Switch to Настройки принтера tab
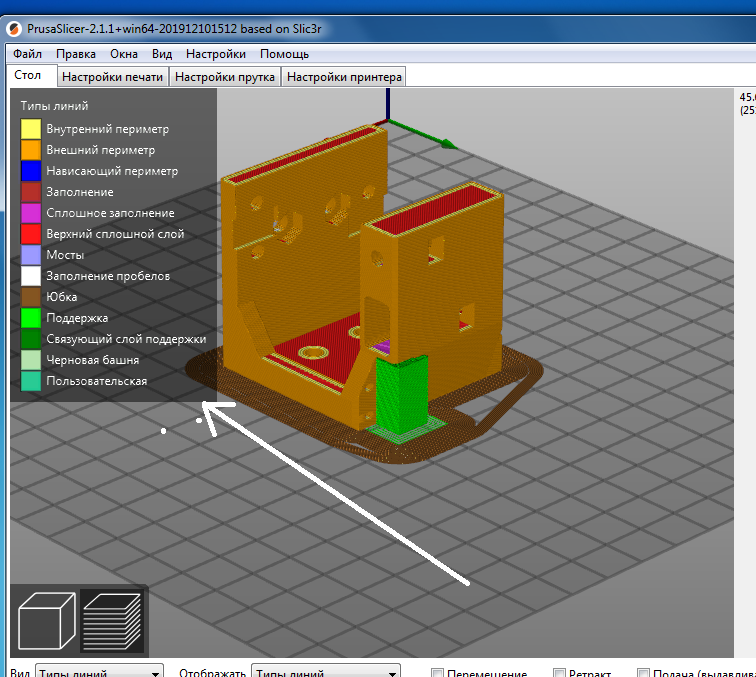Viewport: 756px width, 677px height. [344, 77]
